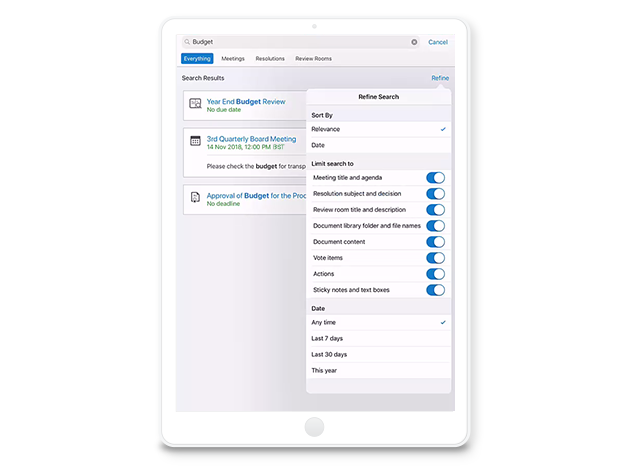This screenshot has width=630, height=470.
Task: Click the 'Sort By' heading
Action: (322, 115)
